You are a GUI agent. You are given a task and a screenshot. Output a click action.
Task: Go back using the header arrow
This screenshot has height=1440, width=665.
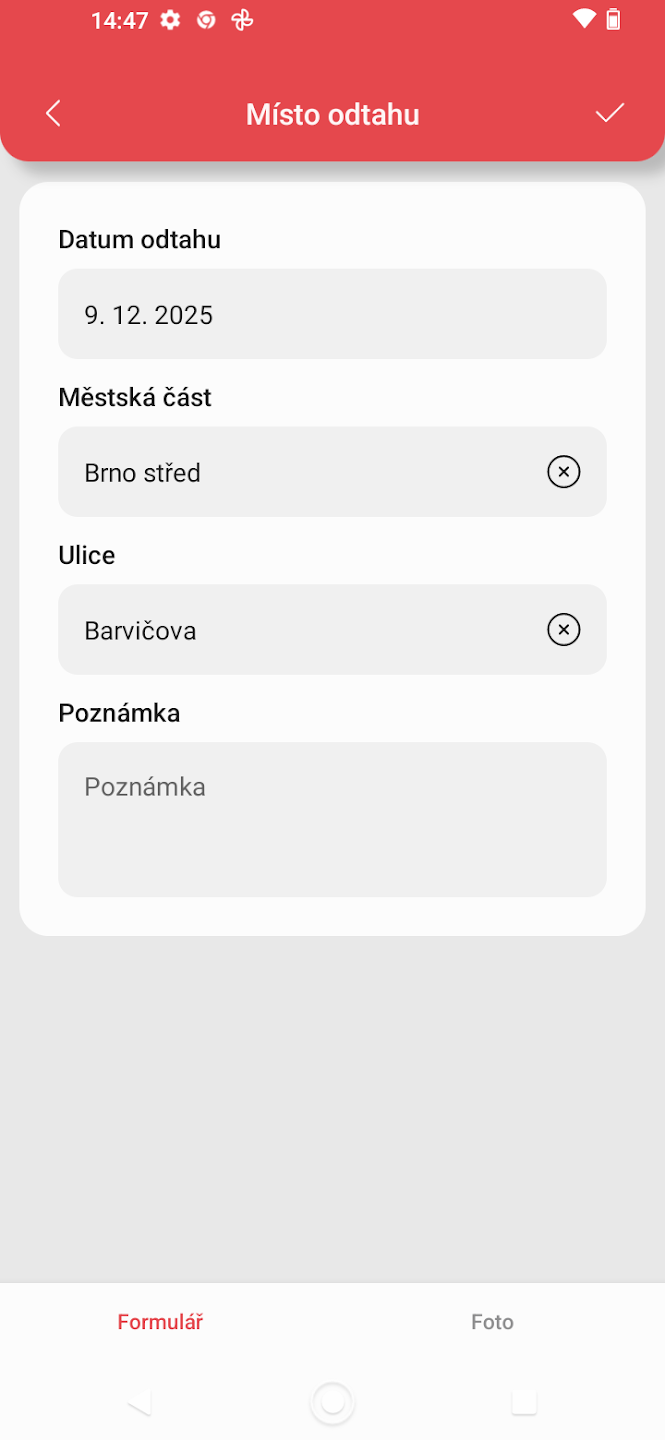pyautogui.click(x=54, y=114)
